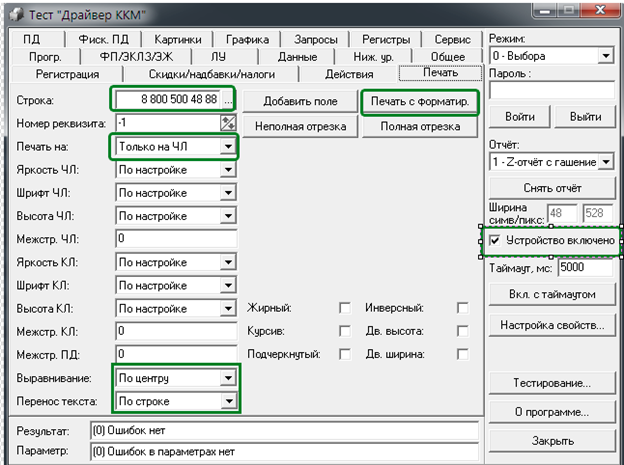This screenshot has height=465, width=624.
Task: Switch to the Регистрация tab
Action: tap(67, 74)
